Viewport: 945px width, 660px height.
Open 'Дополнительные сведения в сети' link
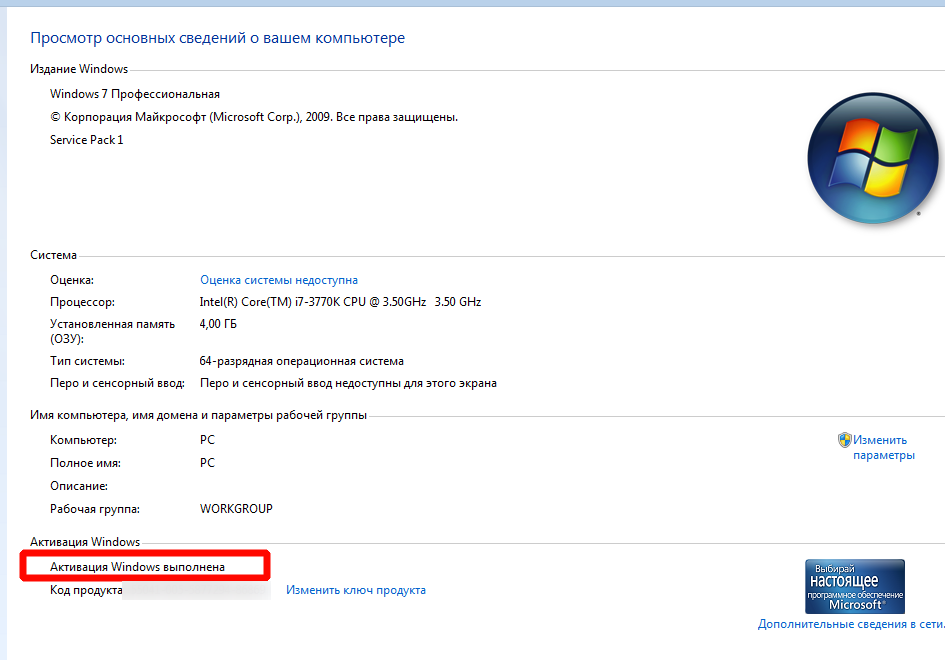(x=850, y=624)
